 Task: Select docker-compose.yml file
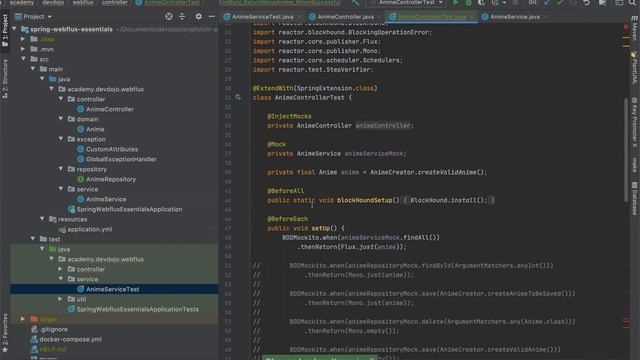(x=66, y=339)
